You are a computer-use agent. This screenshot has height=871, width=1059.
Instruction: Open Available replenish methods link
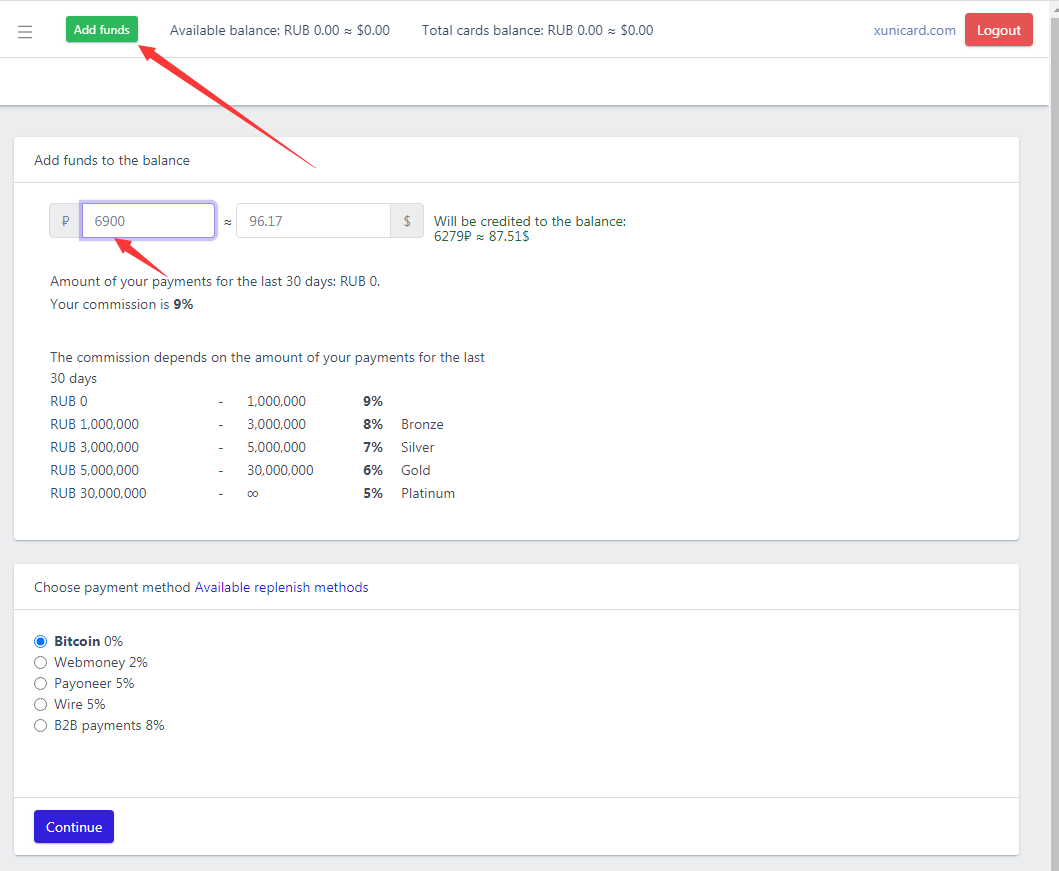(x=281, y=587)
